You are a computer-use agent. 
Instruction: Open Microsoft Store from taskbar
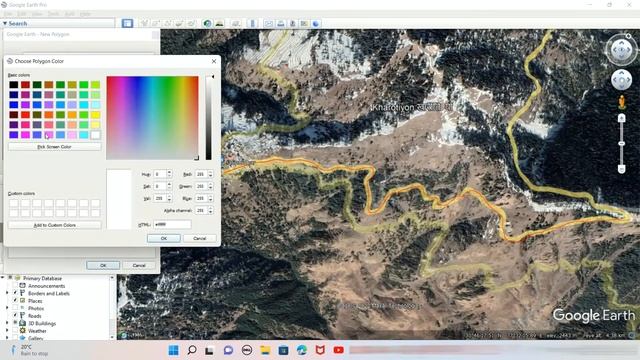tap(283, 350)
